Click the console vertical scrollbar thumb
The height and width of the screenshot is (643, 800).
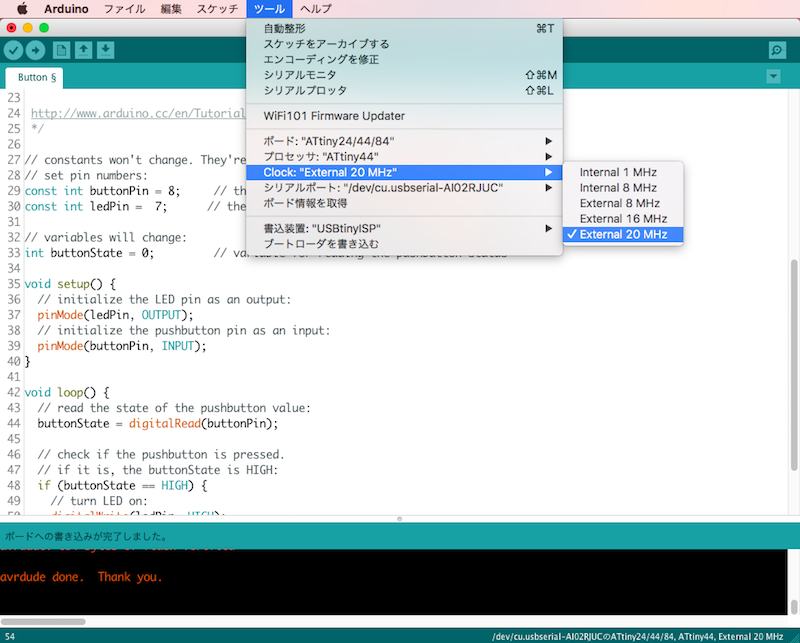[794, 607]
